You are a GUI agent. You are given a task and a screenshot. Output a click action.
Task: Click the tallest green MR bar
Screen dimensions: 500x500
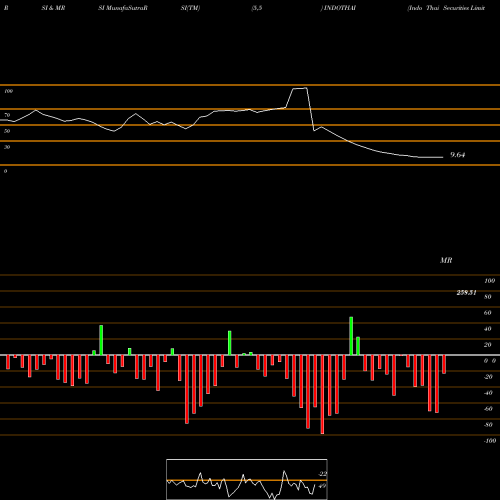pyautogui.click(x=351, y=336)
